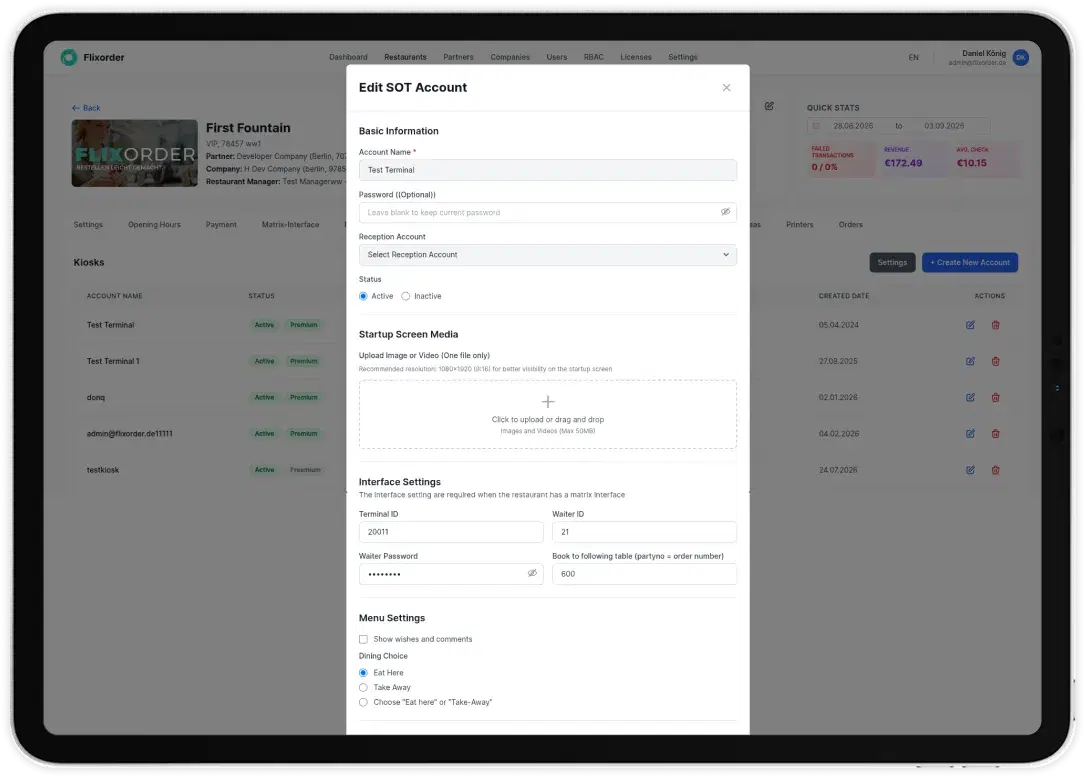
Task: Reveal the Waiter Password value
Action: click(532, 574)
